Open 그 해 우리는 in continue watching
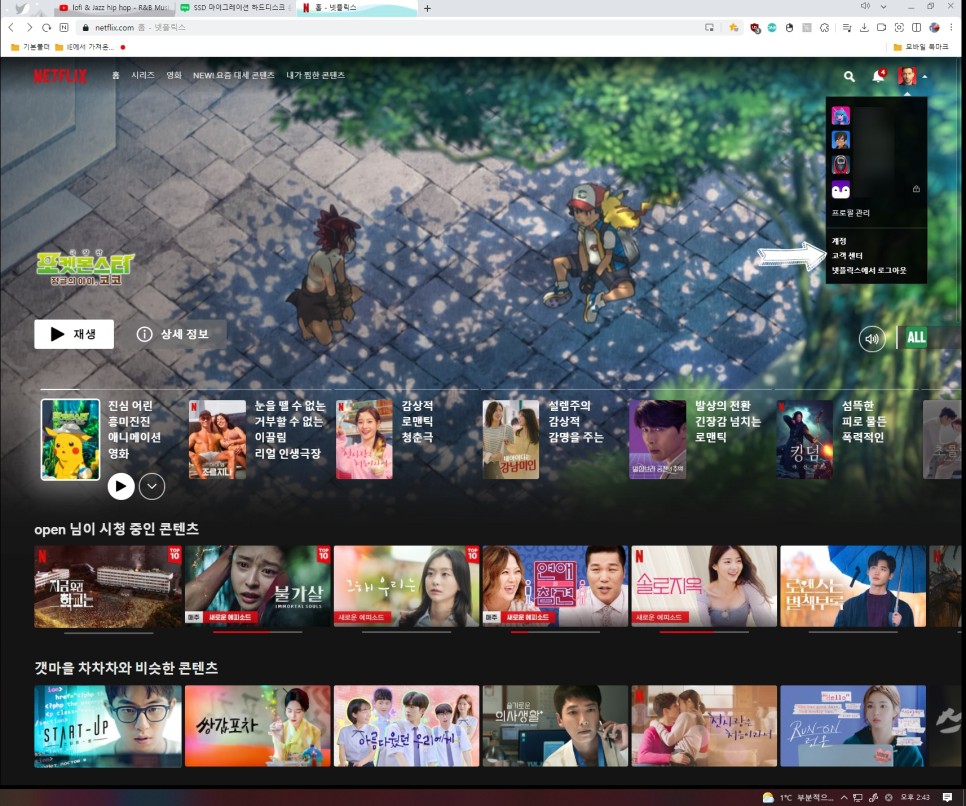This screenshot has width=966, height=806. click(x=407, y=586)
